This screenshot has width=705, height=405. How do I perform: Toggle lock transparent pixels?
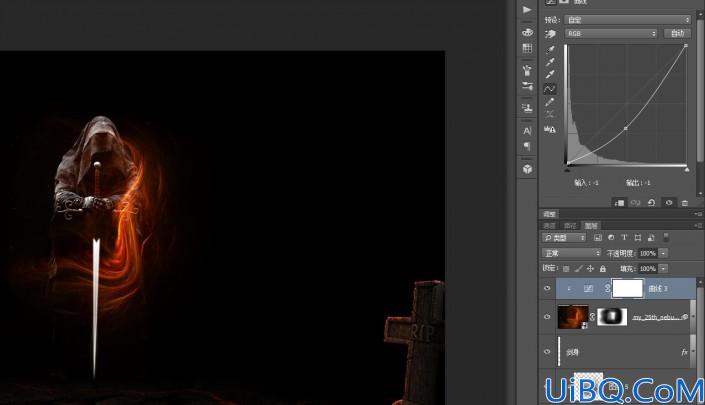(566, 269)
